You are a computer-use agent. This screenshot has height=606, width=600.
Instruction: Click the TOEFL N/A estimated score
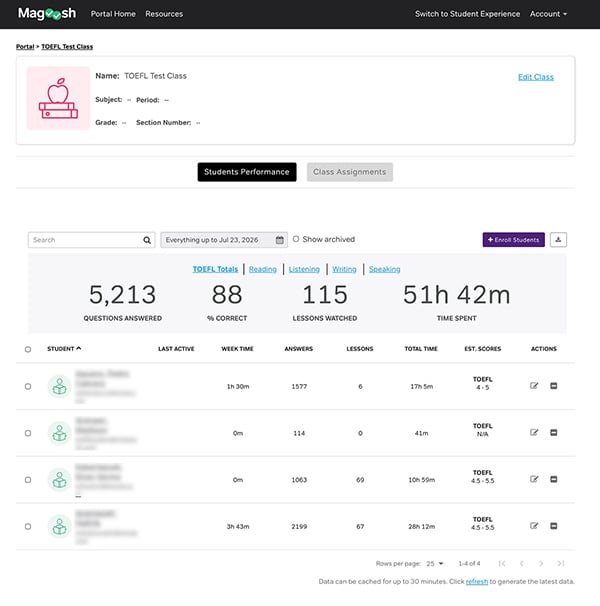click(x=482, y=430)
